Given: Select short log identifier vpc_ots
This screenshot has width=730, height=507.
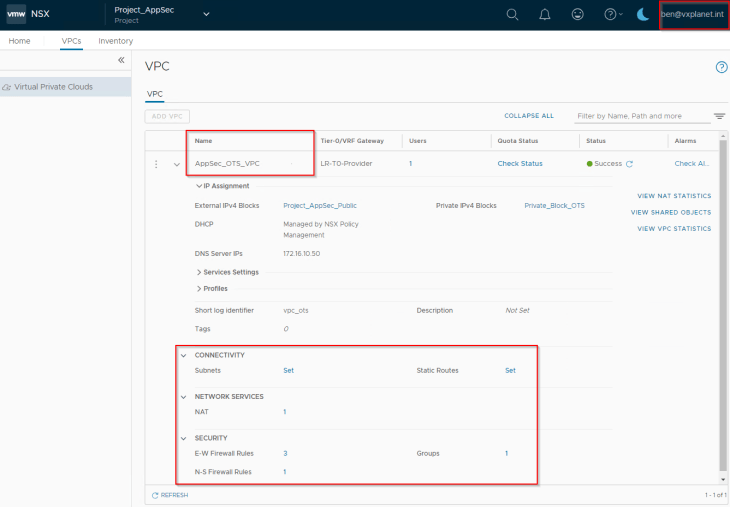Looking at the screenshot, I should (x=296, y=311).
